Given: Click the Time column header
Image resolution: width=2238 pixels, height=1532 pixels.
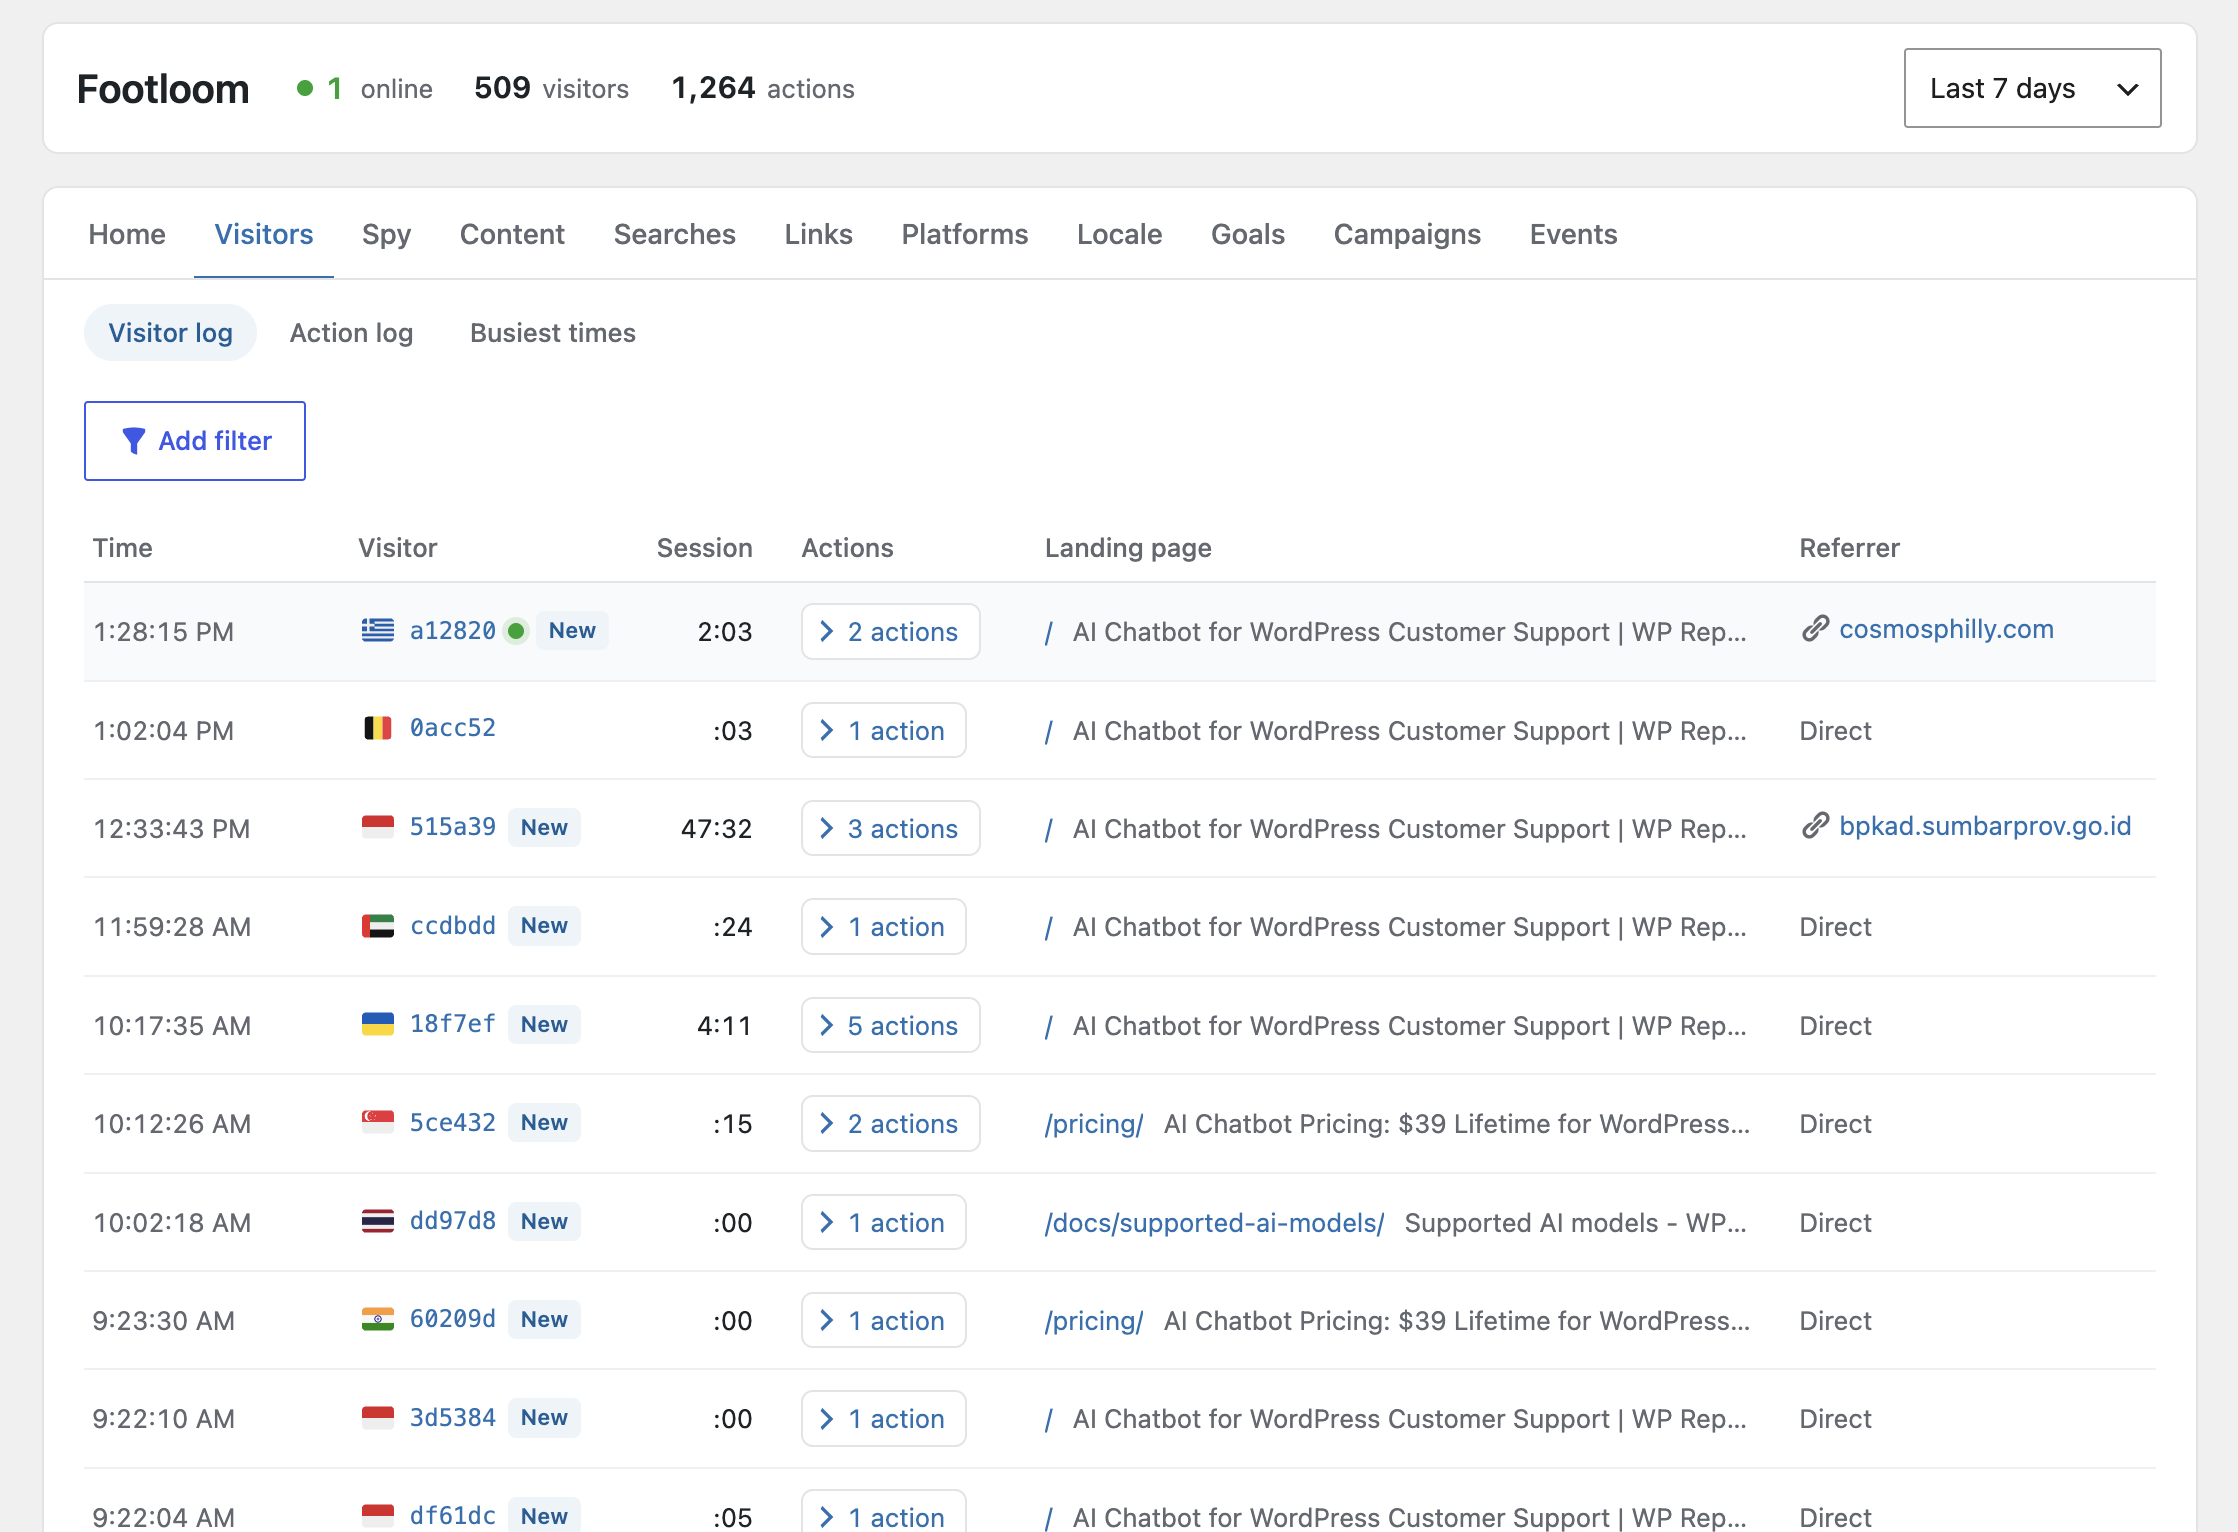Looking at the screenshot, I should 123,548.
